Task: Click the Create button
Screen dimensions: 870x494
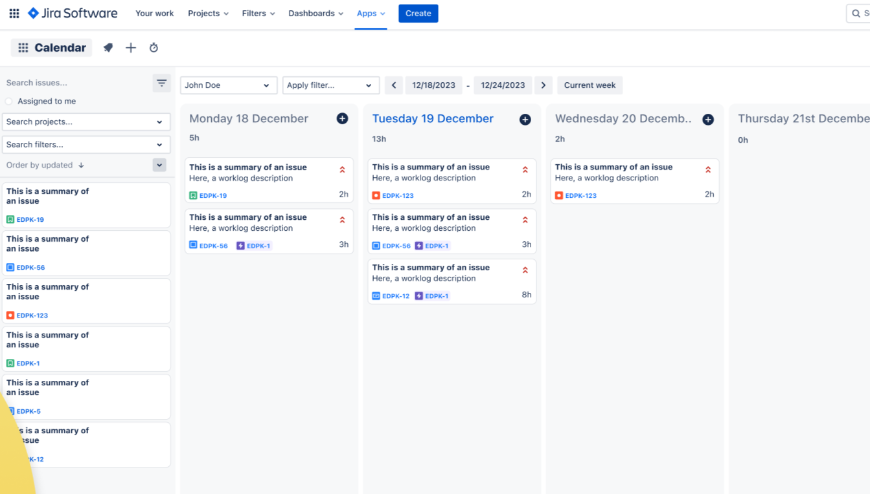Action: pyautogui.click(x=418, y=14)
